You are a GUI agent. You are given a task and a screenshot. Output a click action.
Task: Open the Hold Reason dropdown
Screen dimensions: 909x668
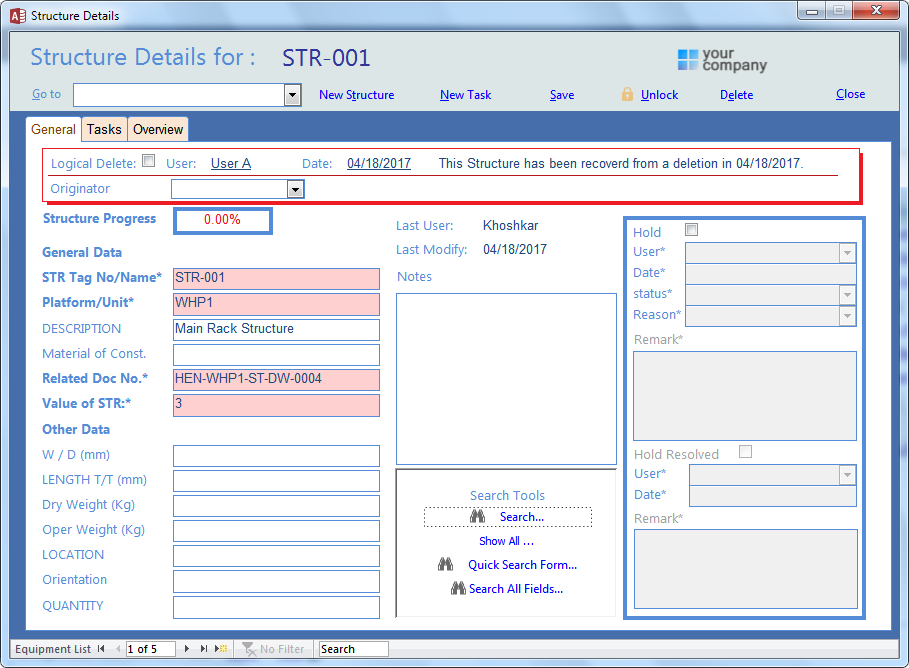(x=848, y=316)
